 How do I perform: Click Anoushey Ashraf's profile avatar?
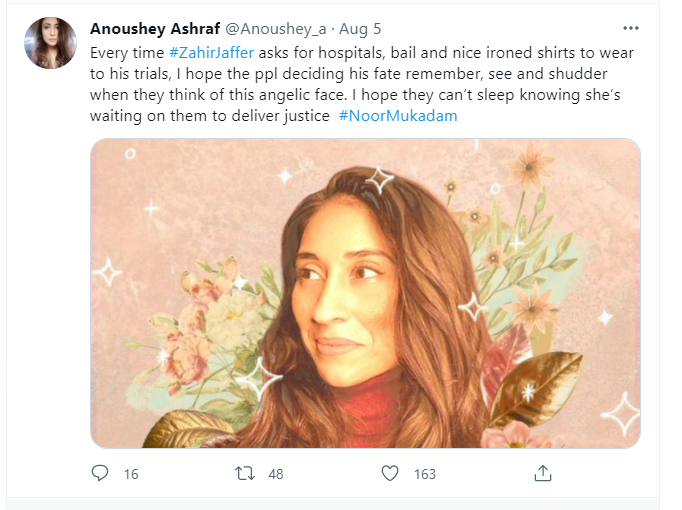click(51, 43)
